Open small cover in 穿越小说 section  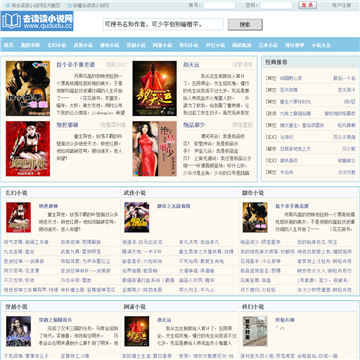pos(19,331)
